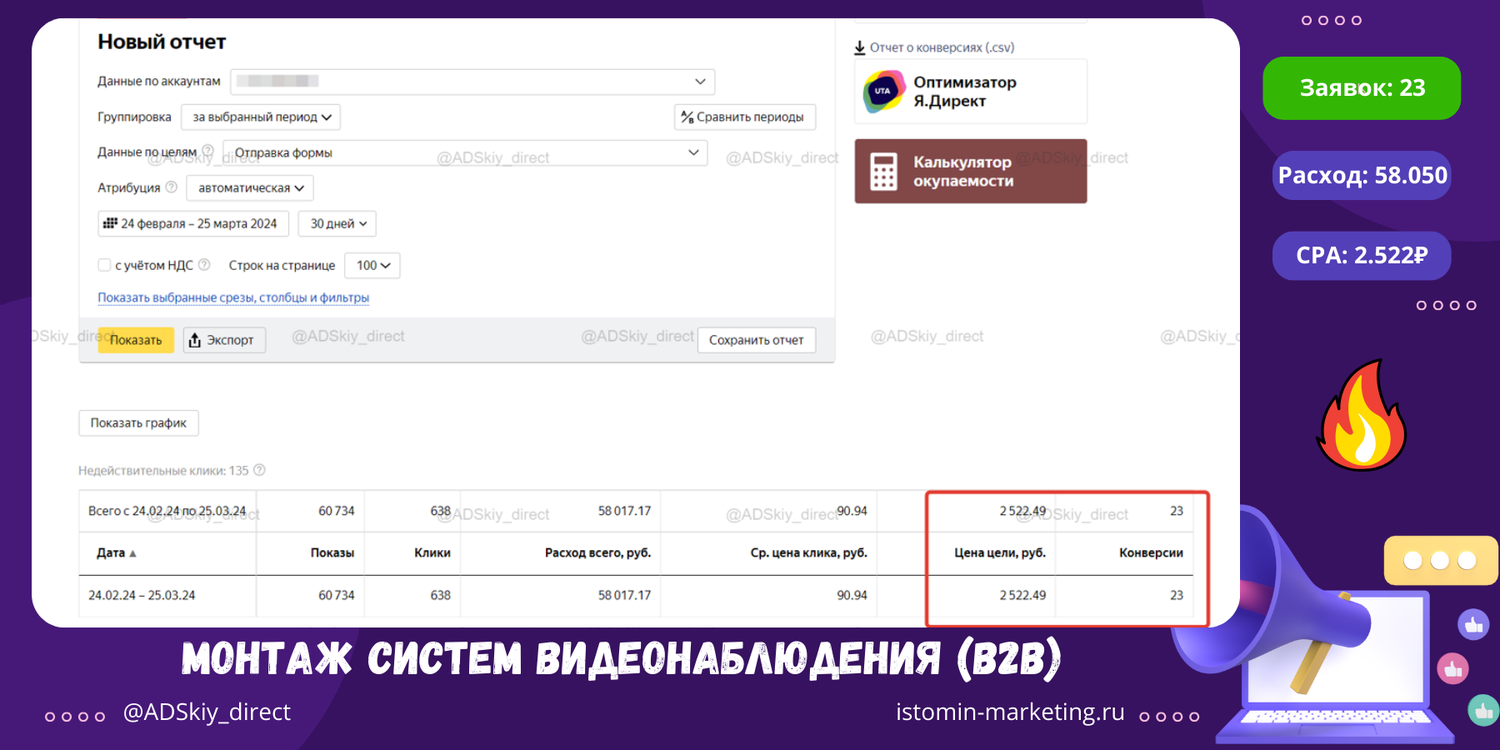Click help icon next to 'с учётом НДС'
The image size is (1500, 750).
coord(204,266)
